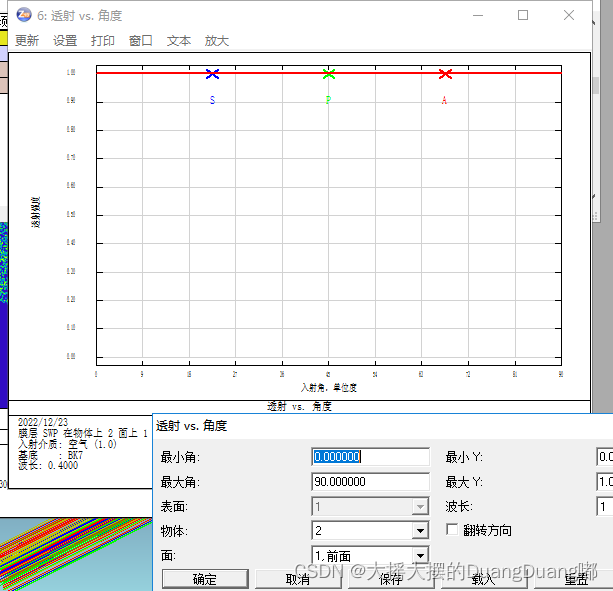Open the 文本 menu
The height and width of the screenshot is (591, 613).
179,40
